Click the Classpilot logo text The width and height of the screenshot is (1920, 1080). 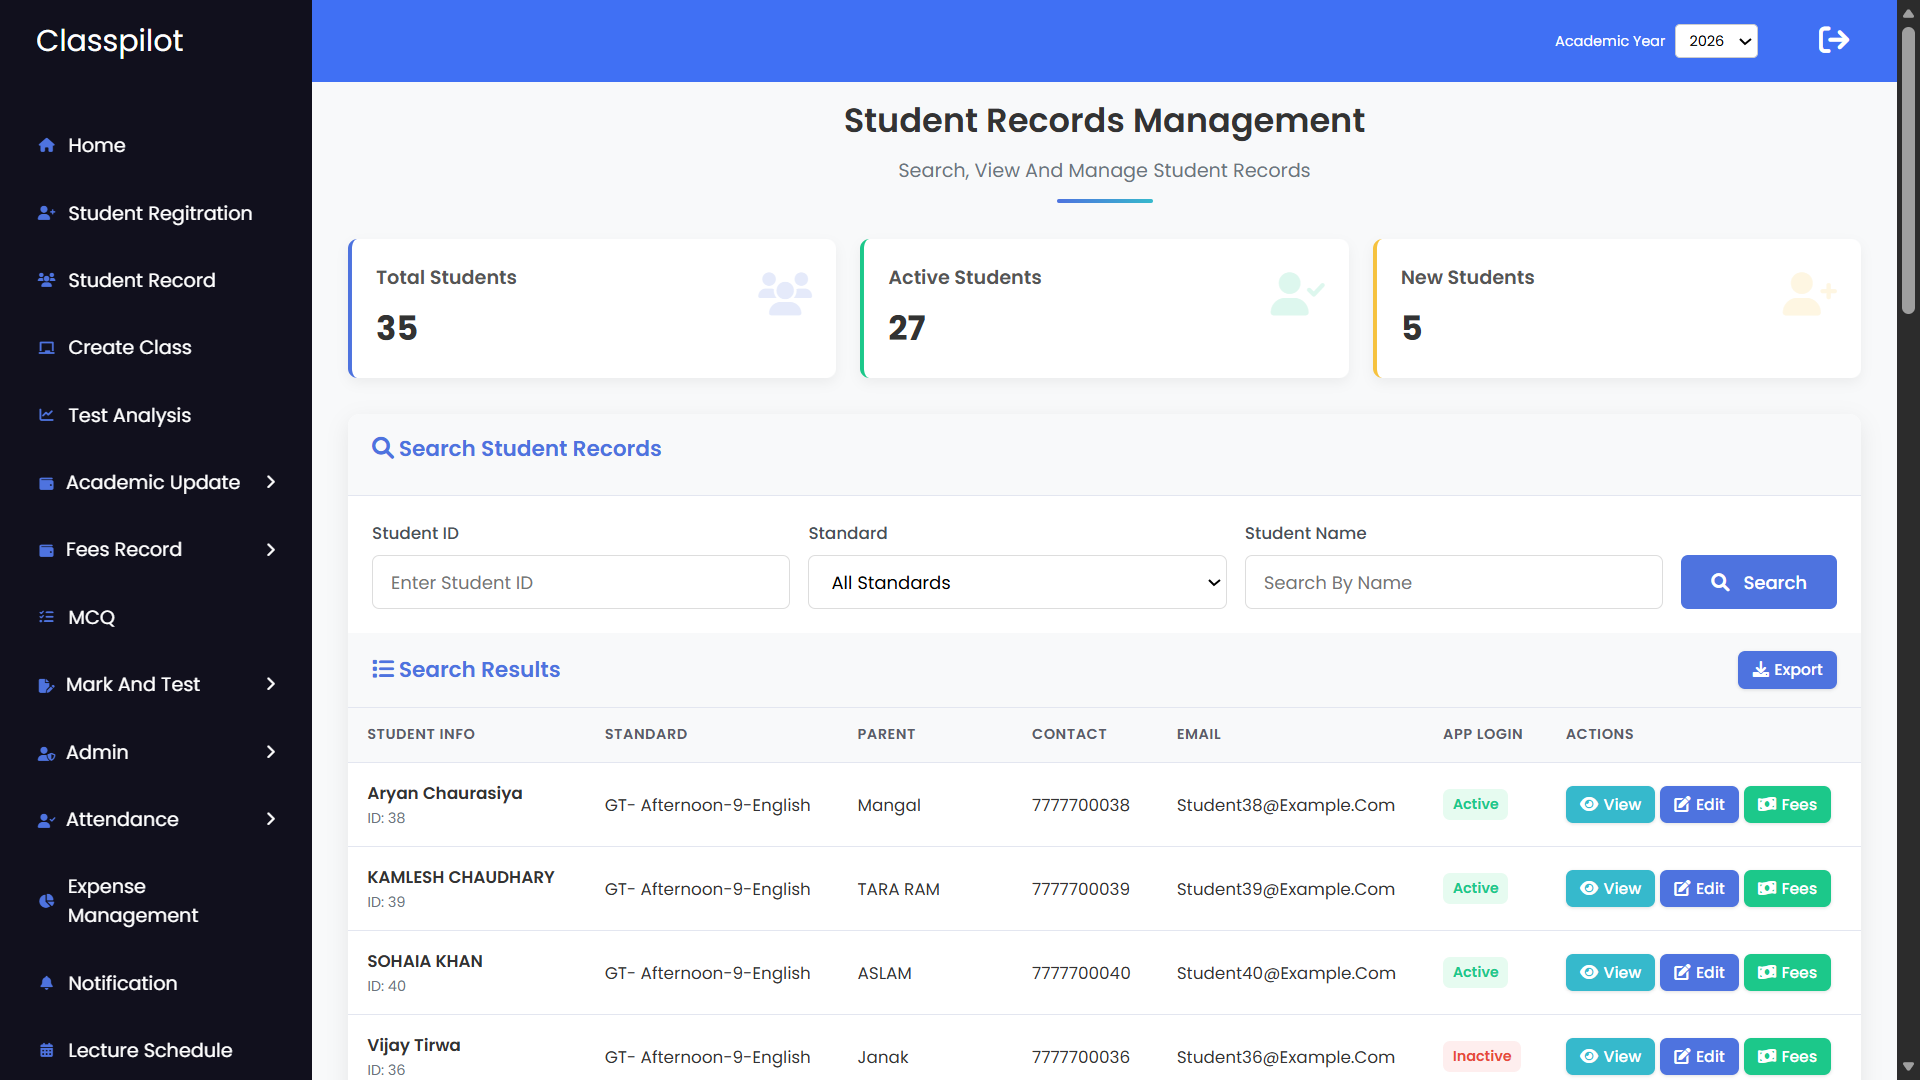tap(110, 41)
